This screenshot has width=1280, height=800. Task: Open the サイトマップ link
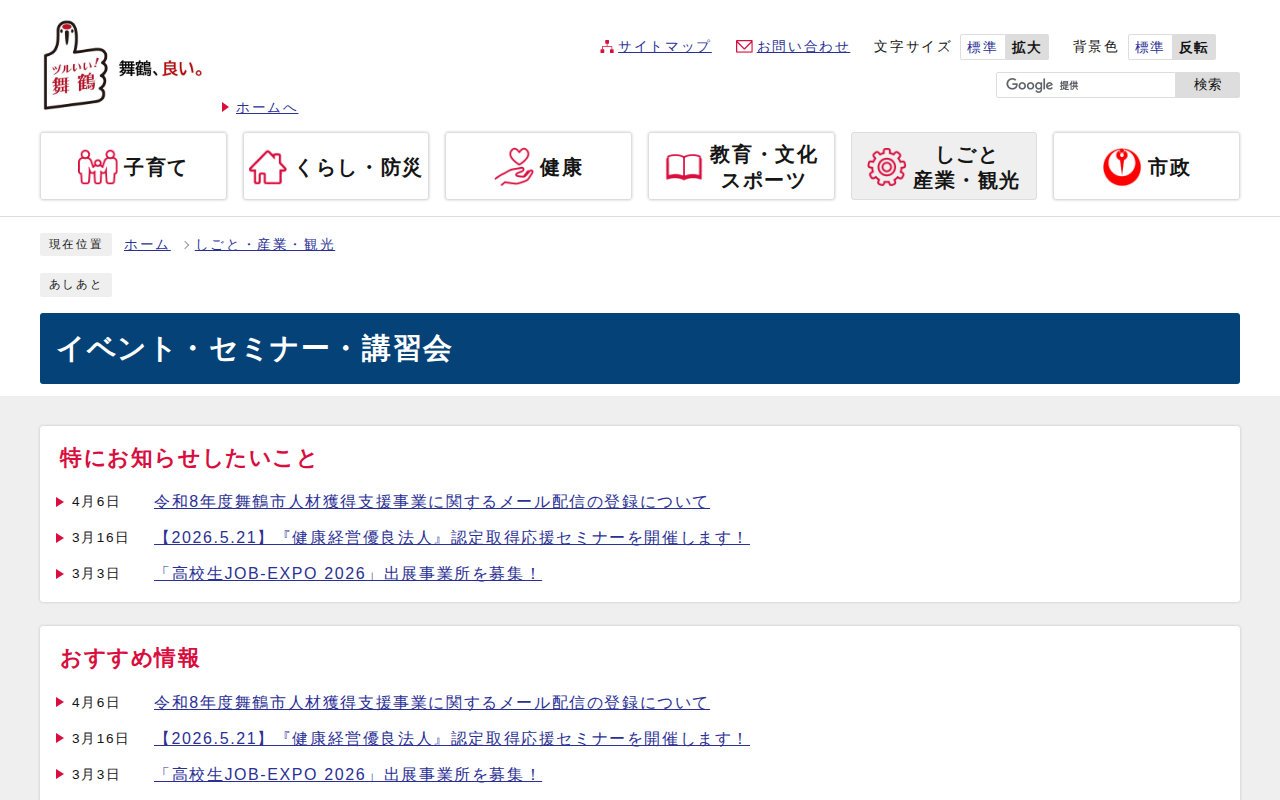click(x=664, y=47)
